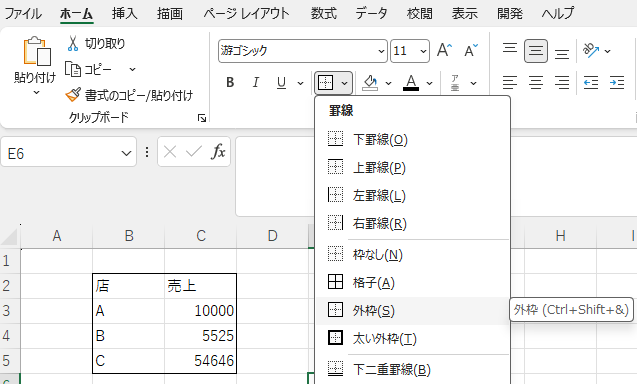This screenshot has height=384, width=637.
Task: Expand the underline style dropdown arrow
Action: click(x=300, y=83)
